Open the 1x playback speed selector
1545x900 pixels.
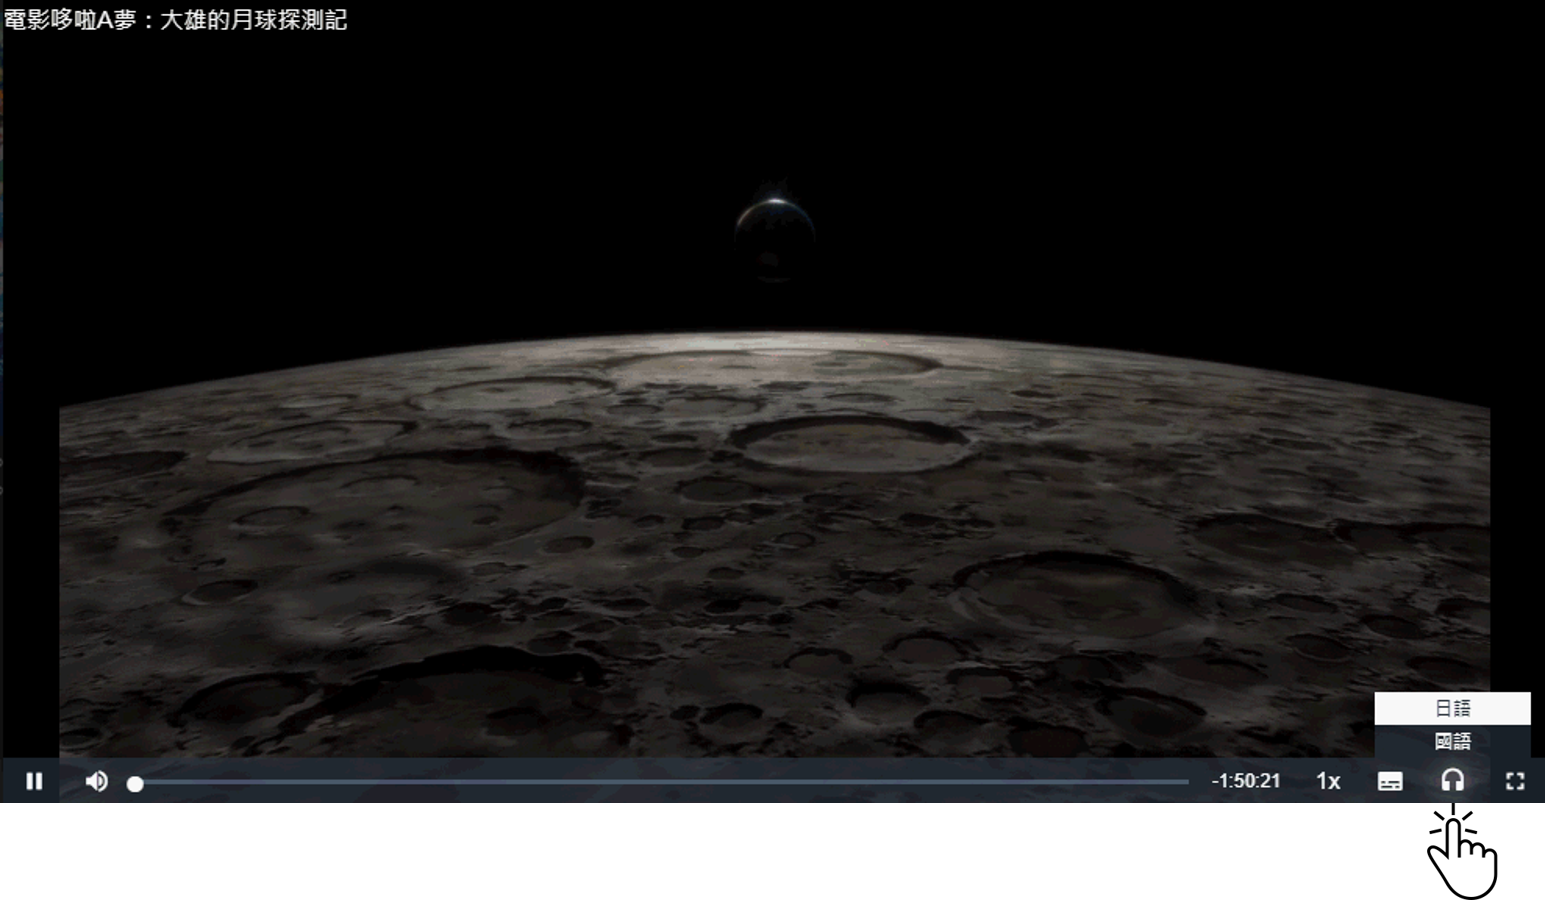(x=1328, y=781)
